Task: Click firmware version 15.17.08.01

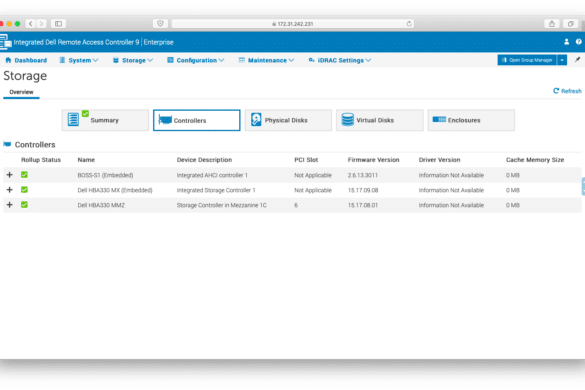Action: (363, 205)
